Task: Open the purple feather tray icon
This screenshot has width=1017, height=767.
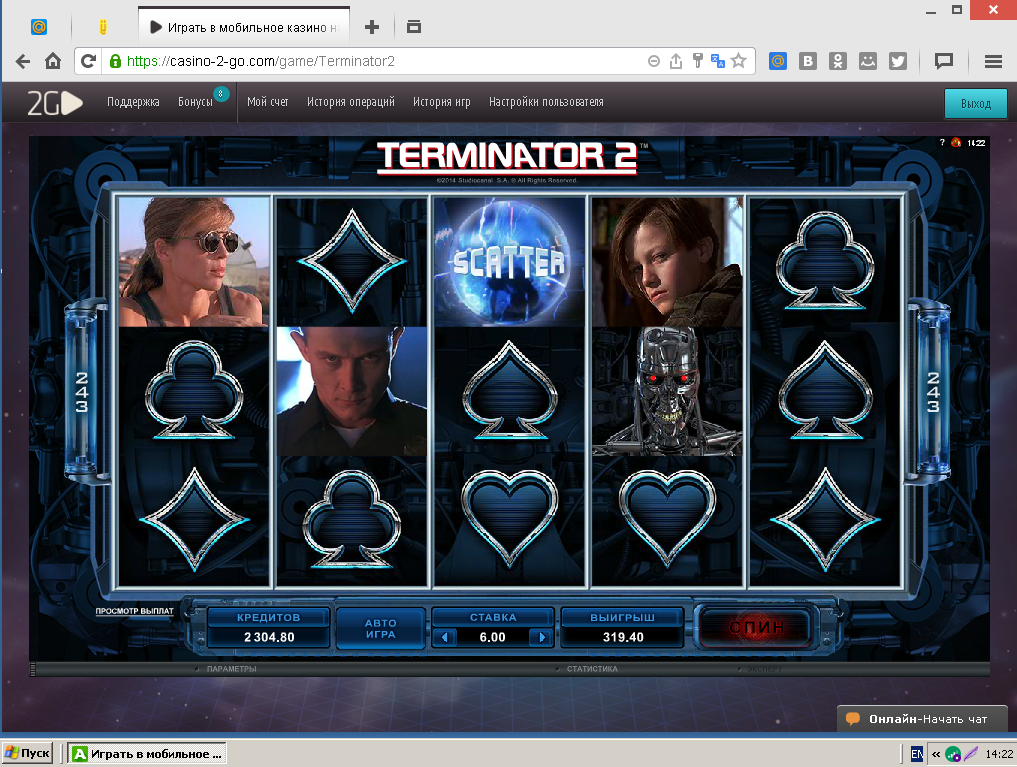Action: pos(971,753)
